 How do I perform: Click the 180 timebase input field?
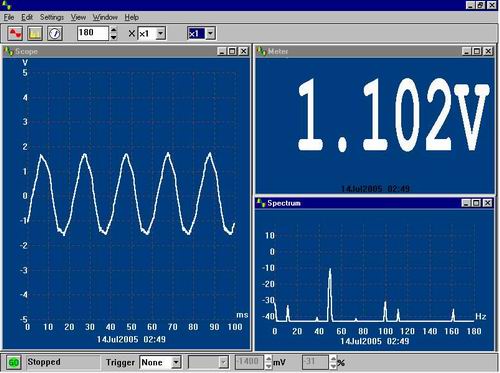pyautogui.click(x=93, y=33)
